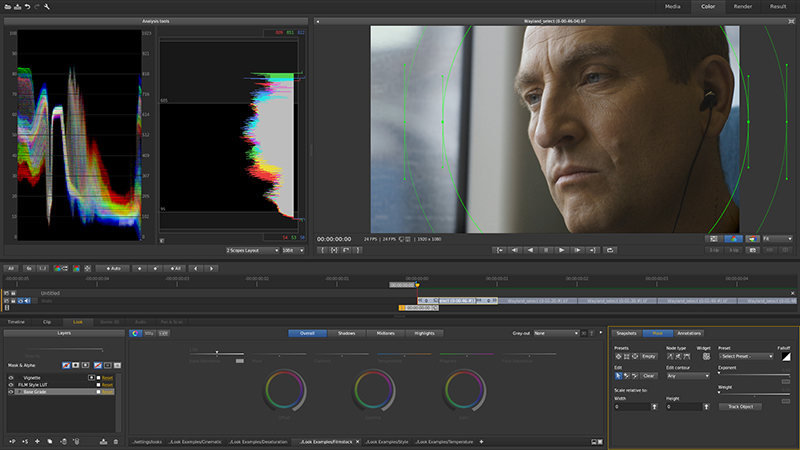
Task: Reset the Vignette layer
Action: coord(107,378)
